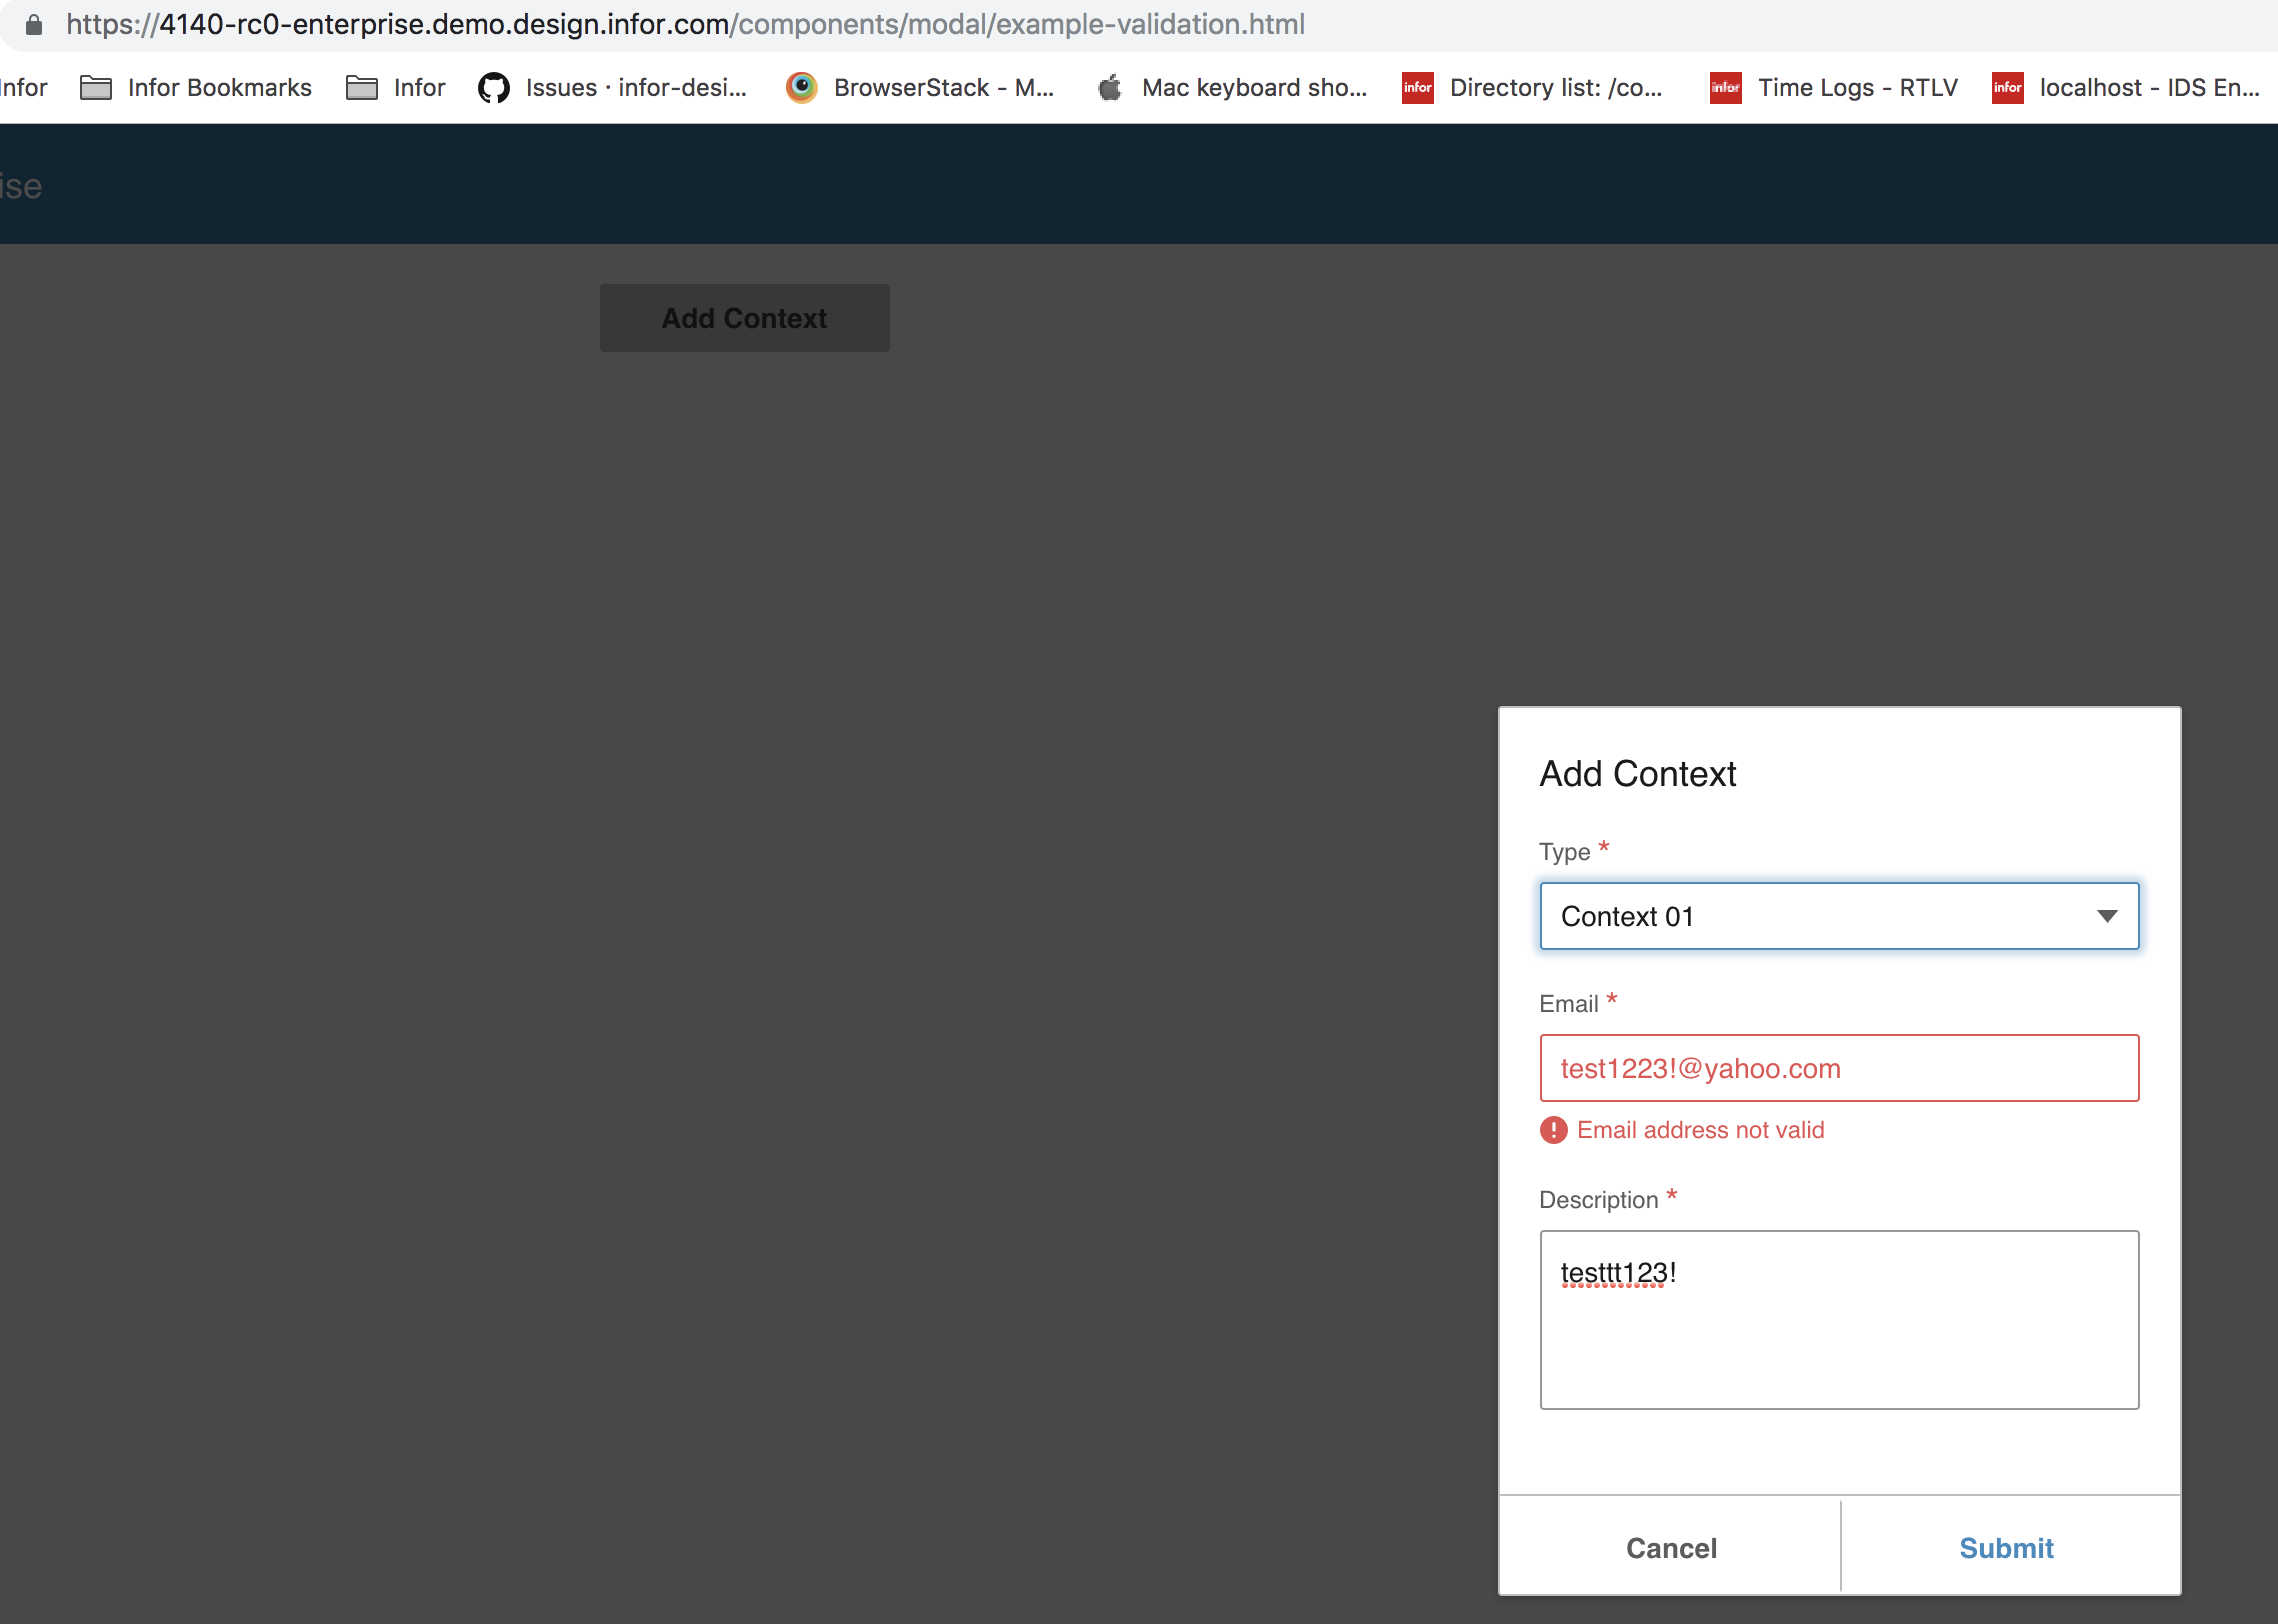
Task: Click the red email error alert icon
Action: [1553, 1130]
